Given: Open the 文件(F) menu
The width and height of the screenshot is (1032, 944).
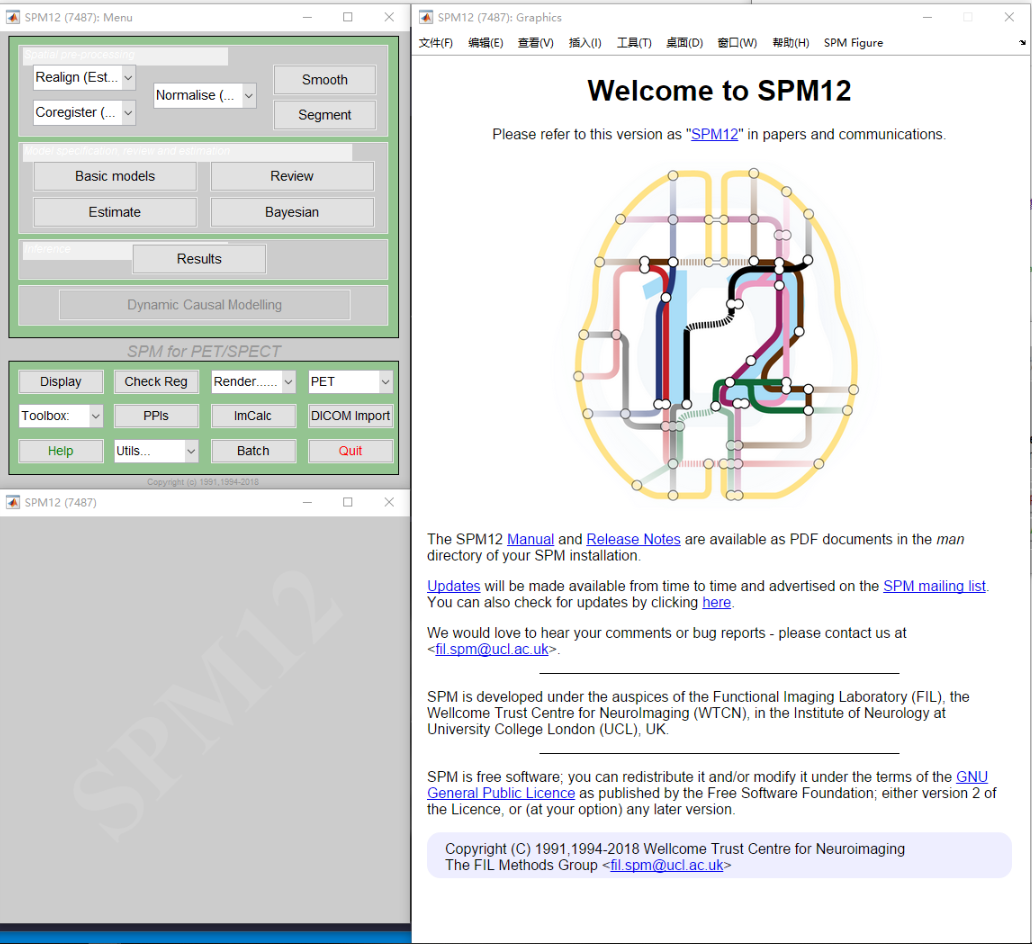Looking at the screenshot, I should tap(435, 43).
